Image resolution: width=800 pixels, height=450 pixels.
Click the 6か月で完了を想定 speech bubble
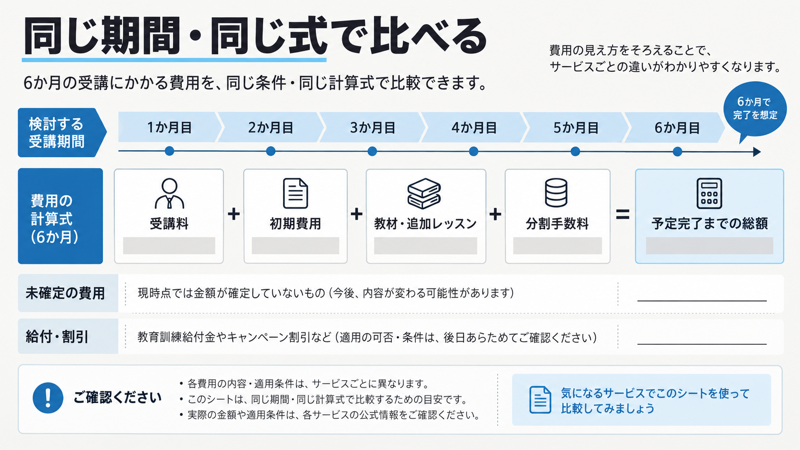[755, 110]
